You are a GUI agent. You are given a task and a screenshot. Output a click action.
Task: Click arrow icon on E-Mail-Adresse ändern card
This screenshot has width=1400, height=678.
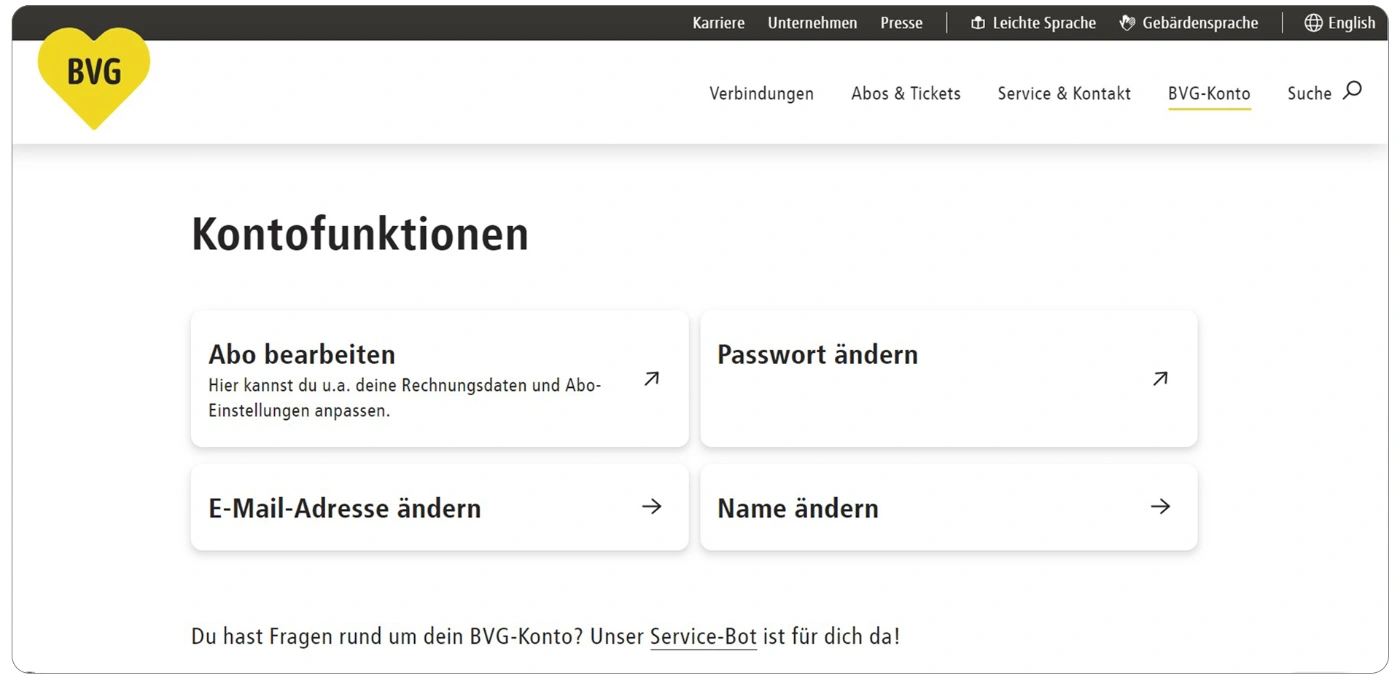pyautogui.click(x=652, y=507)
